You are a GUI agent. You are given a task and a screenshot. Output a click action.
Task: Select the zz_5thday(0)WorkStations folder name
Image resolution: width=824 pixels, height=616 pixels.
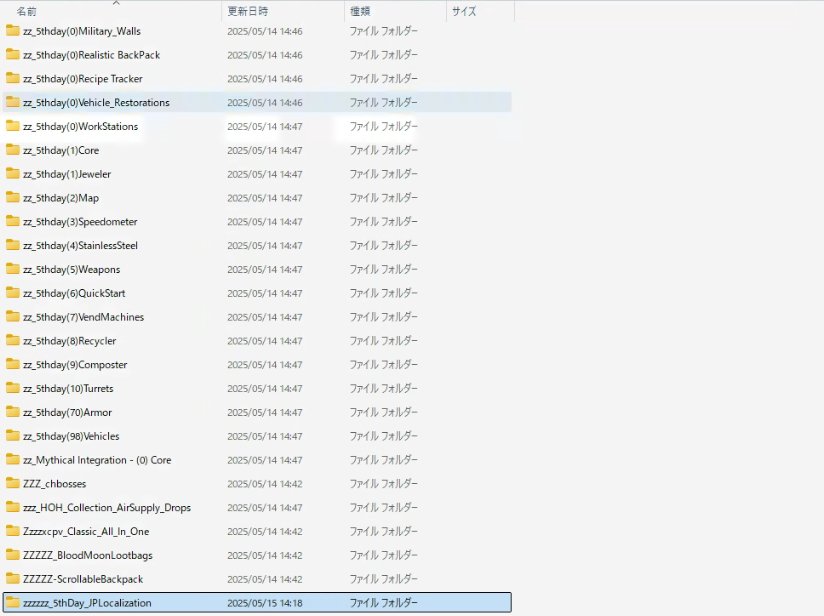[x=80, y=126]
